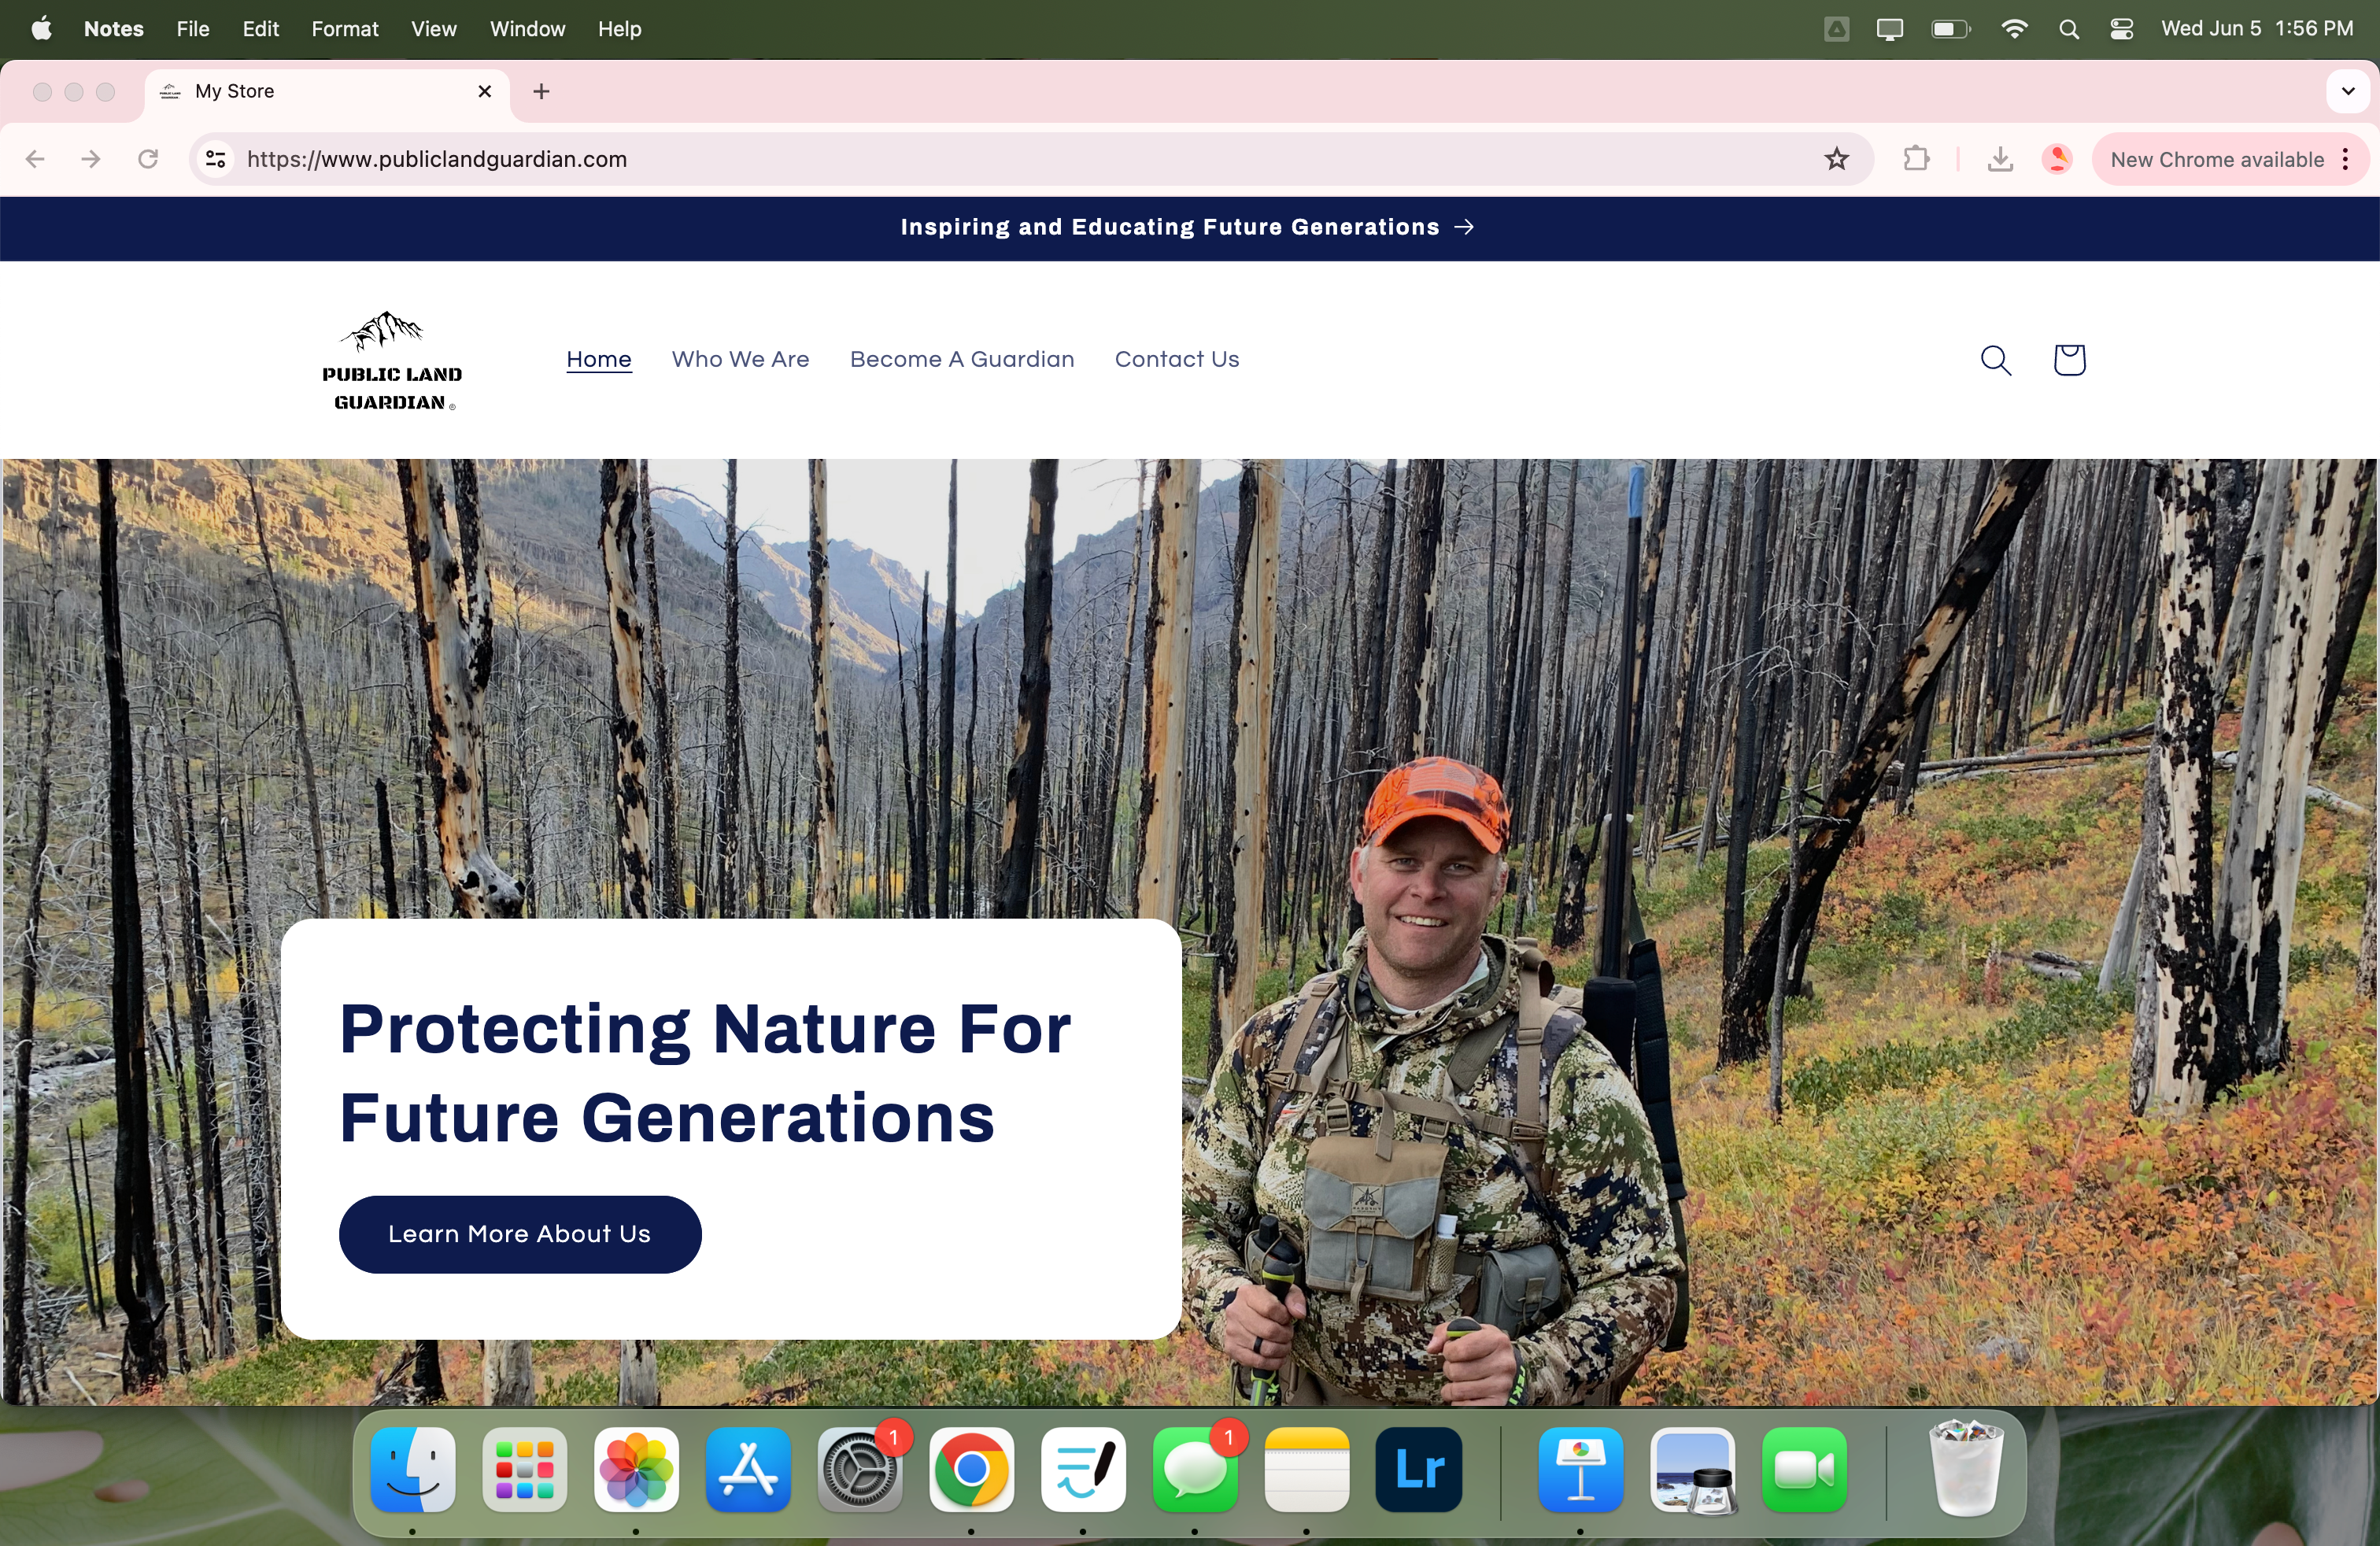Open the Chrome downloads icon
This screenshot has height=1546, width=2380.
[x=1999, y=159]
